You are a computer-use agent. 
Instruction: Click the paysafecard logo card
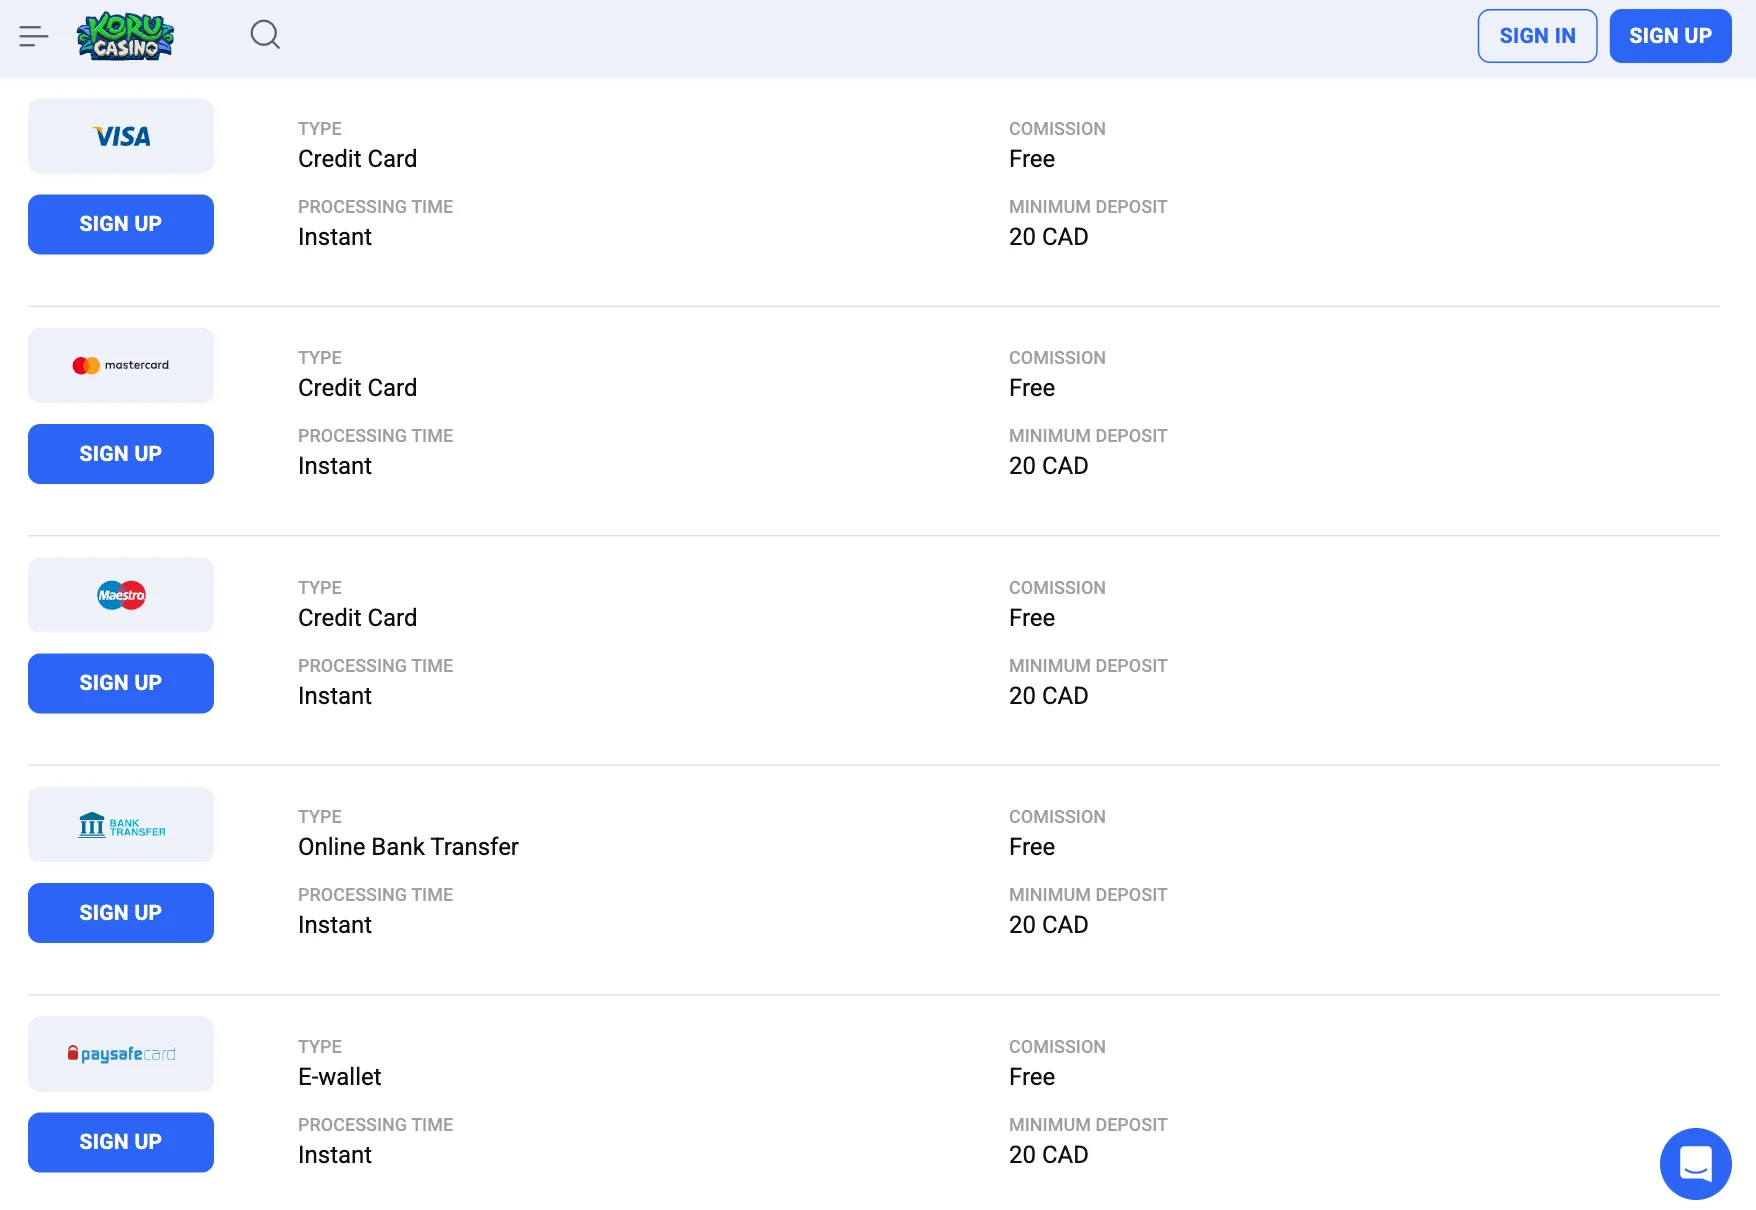pos(121,1054)
